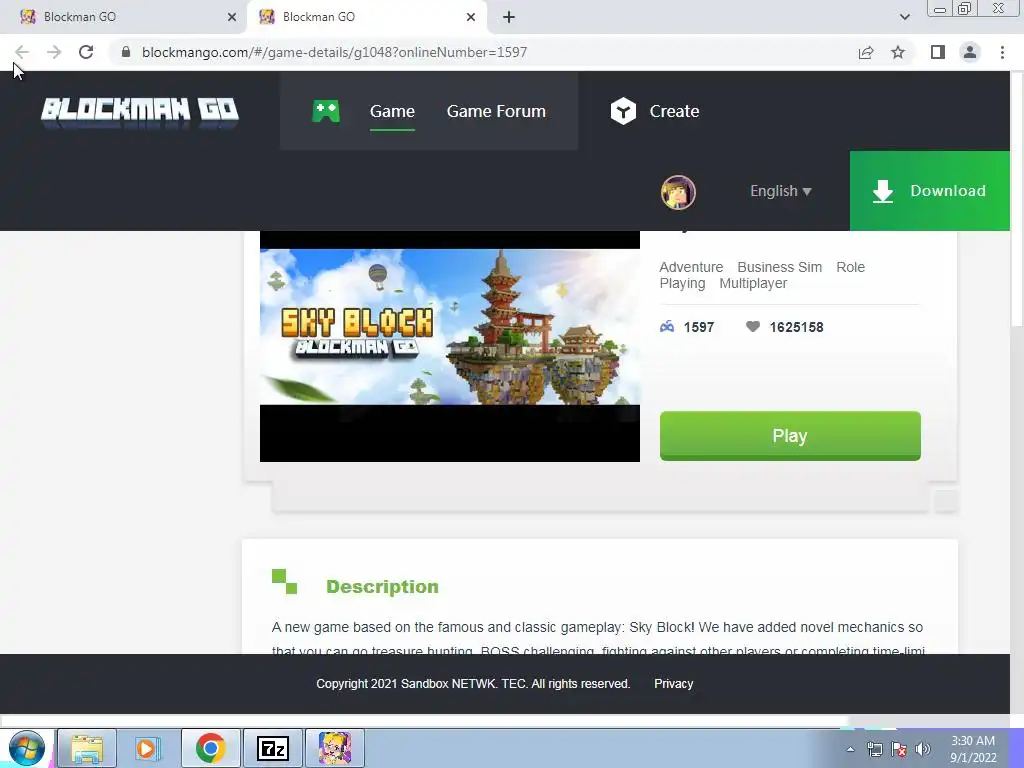Open File Explorer from the taskbar

tap(87, 748)
